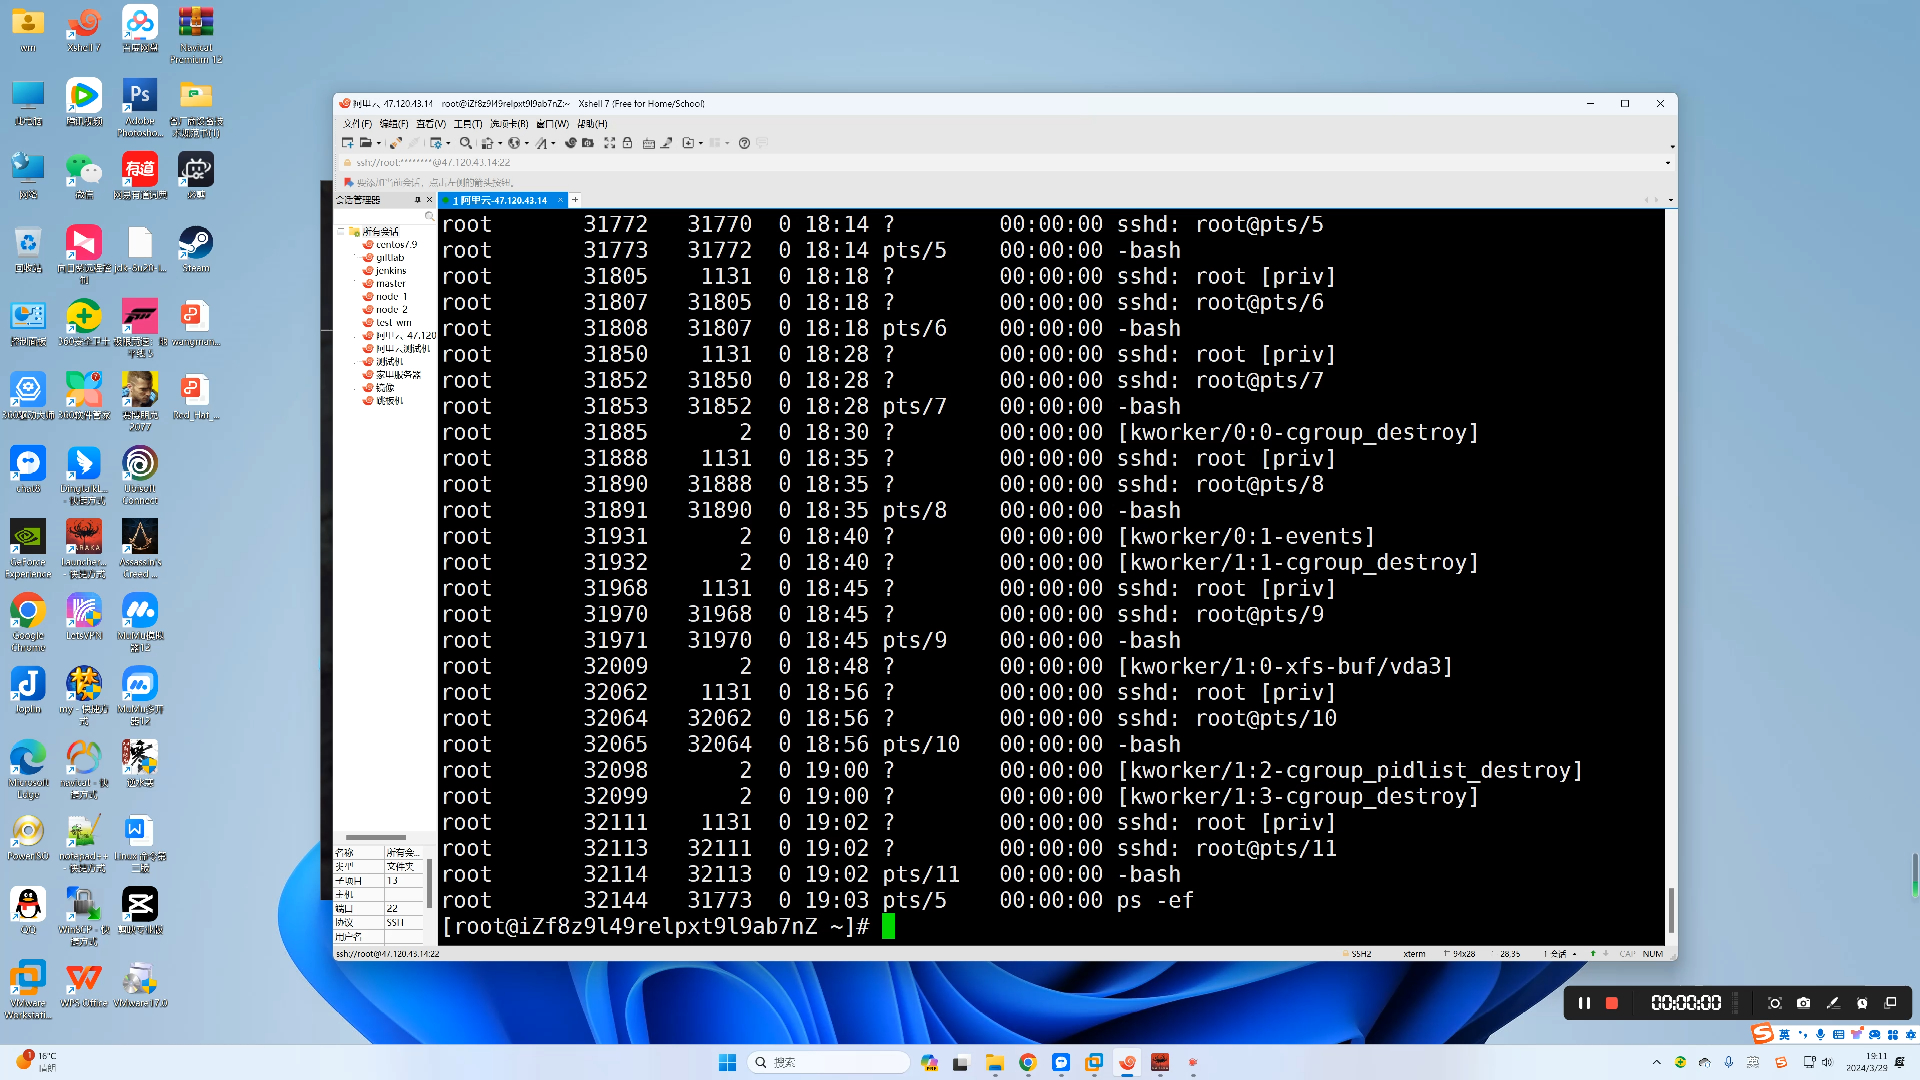
Task: Select the master session in tree
Action: (x=384, y=283)
